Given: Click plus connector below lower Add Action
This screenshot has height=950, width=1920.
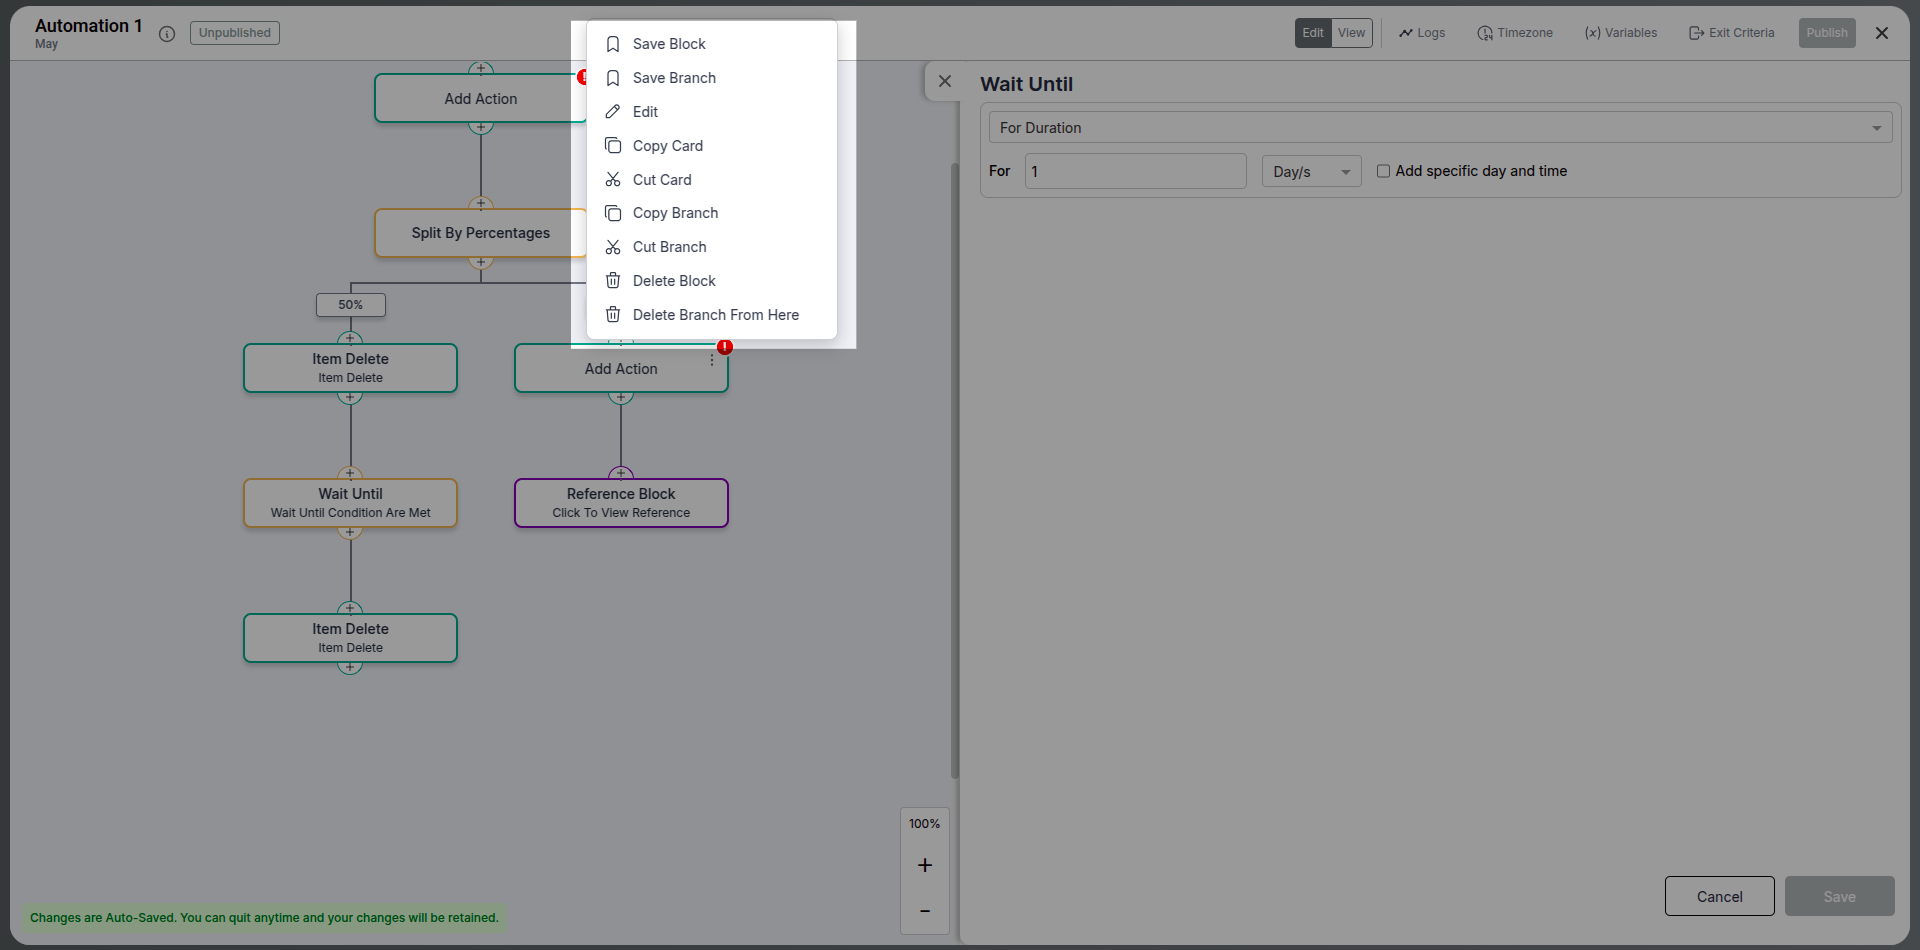Looking at the screenshot, I should pos(621,397).
